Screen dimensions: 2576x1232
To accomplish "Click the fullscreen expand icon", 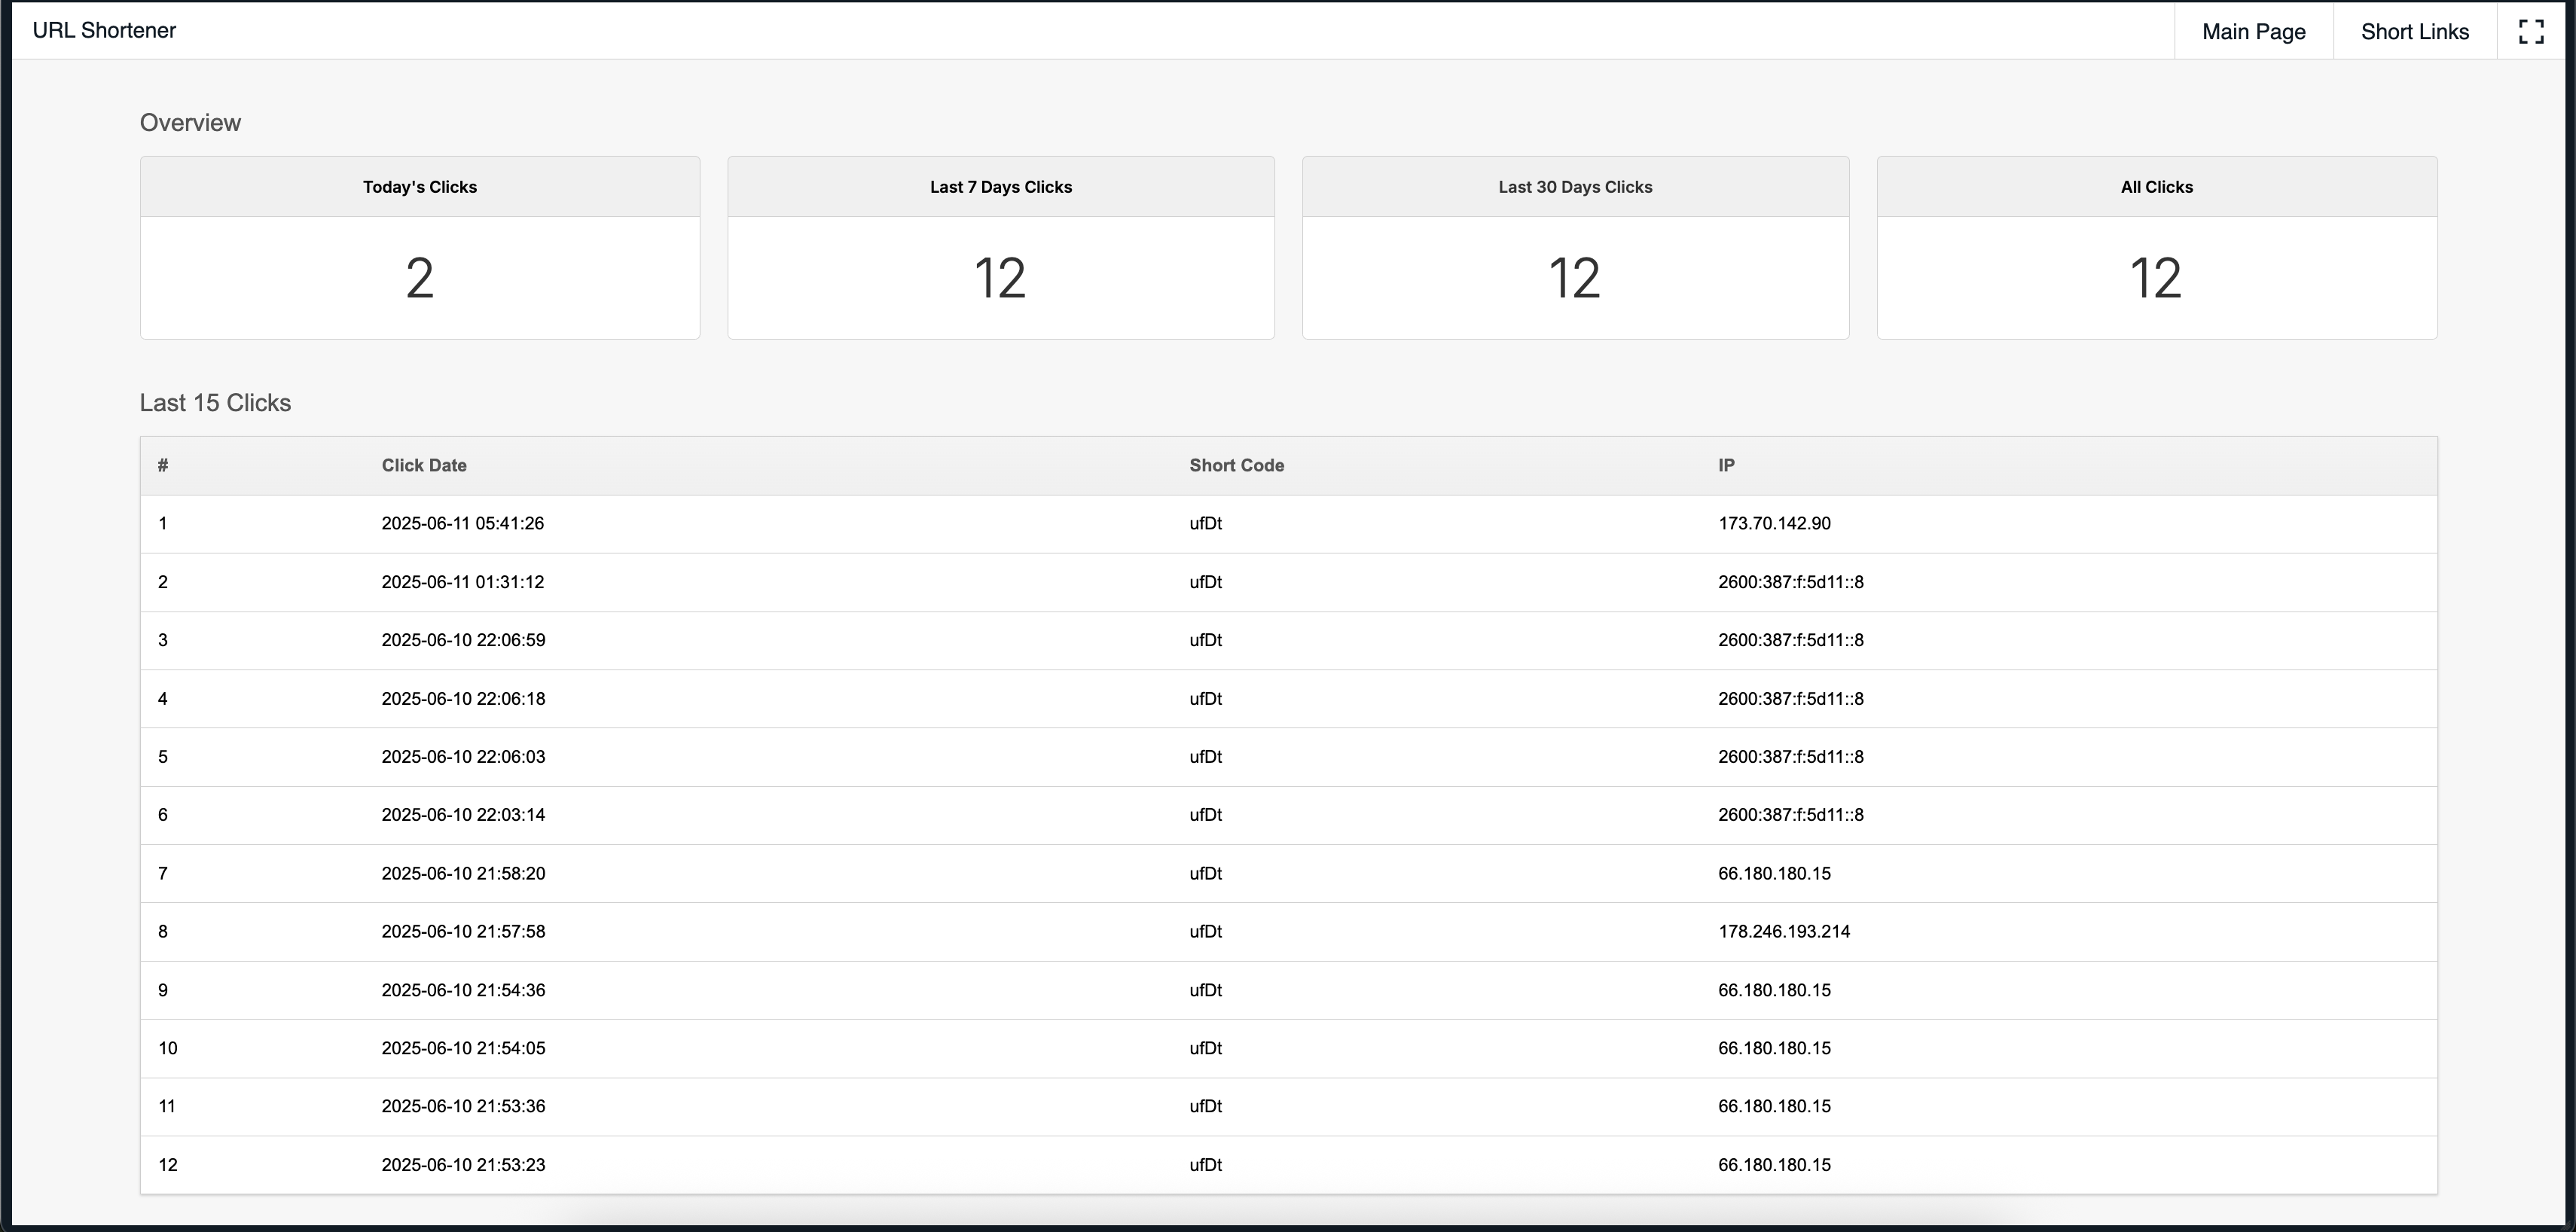I will 2531,31.
